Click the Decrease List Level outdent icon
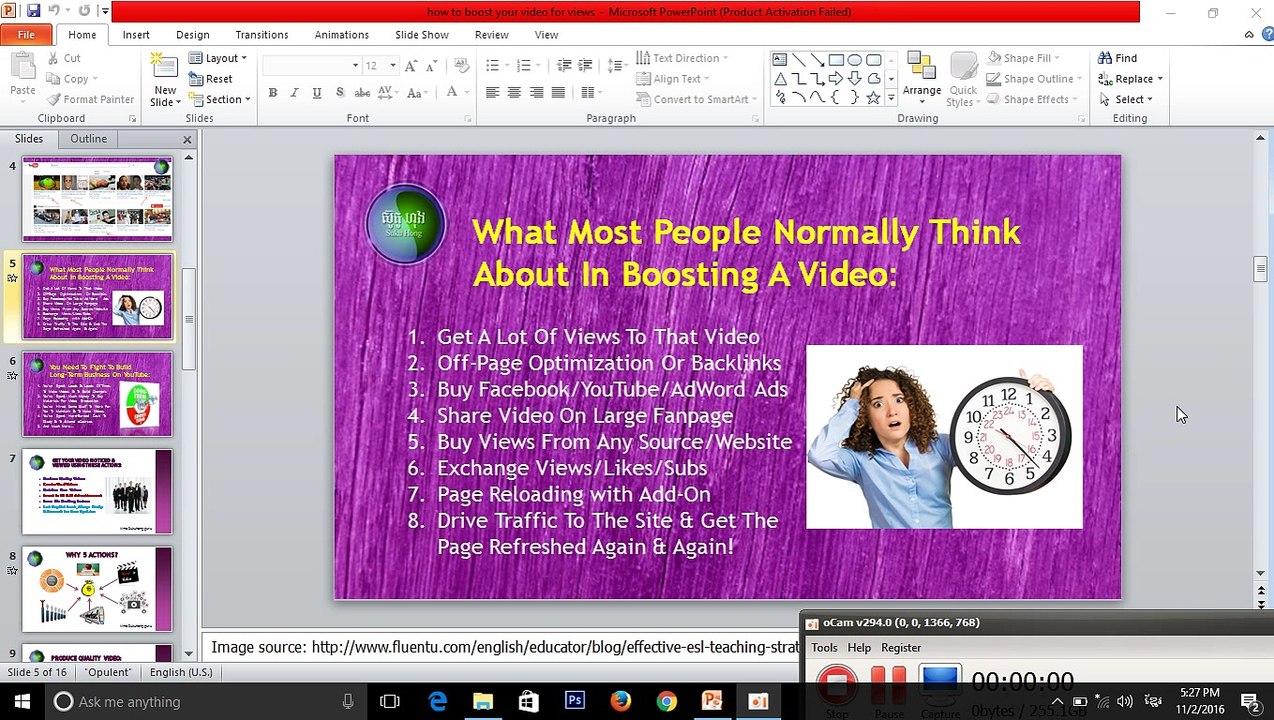Screen dimensions: 1274x720 (x=564, y=65)
